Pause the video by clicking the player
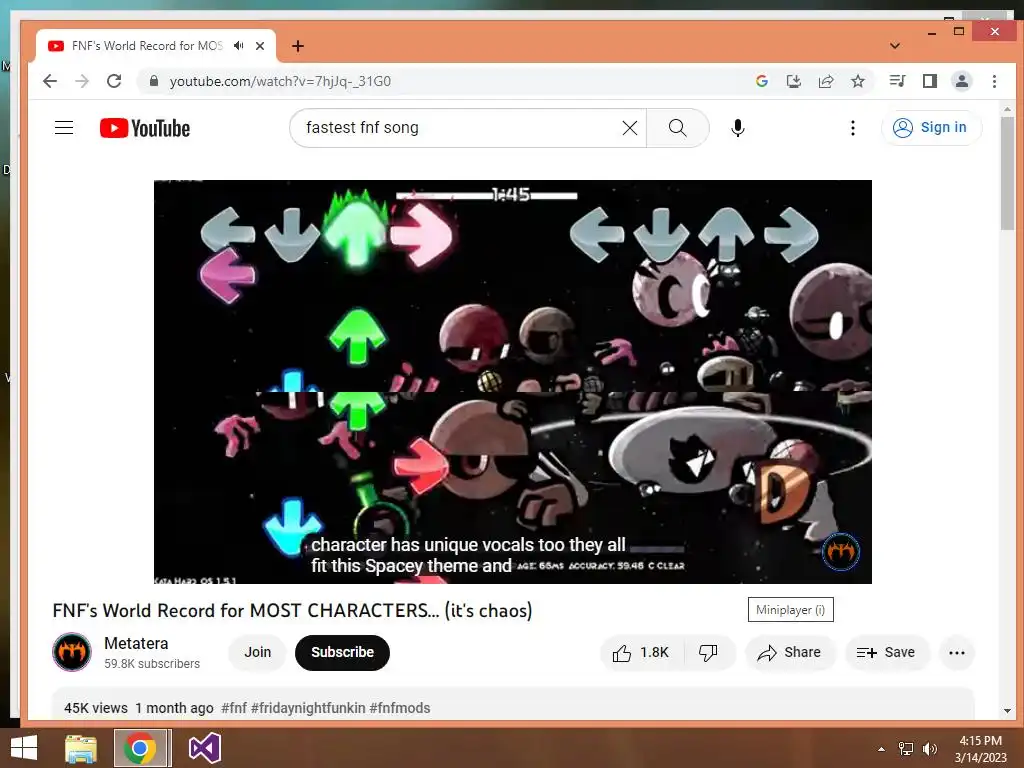The image size is (1024, 768). click(513, 381)
